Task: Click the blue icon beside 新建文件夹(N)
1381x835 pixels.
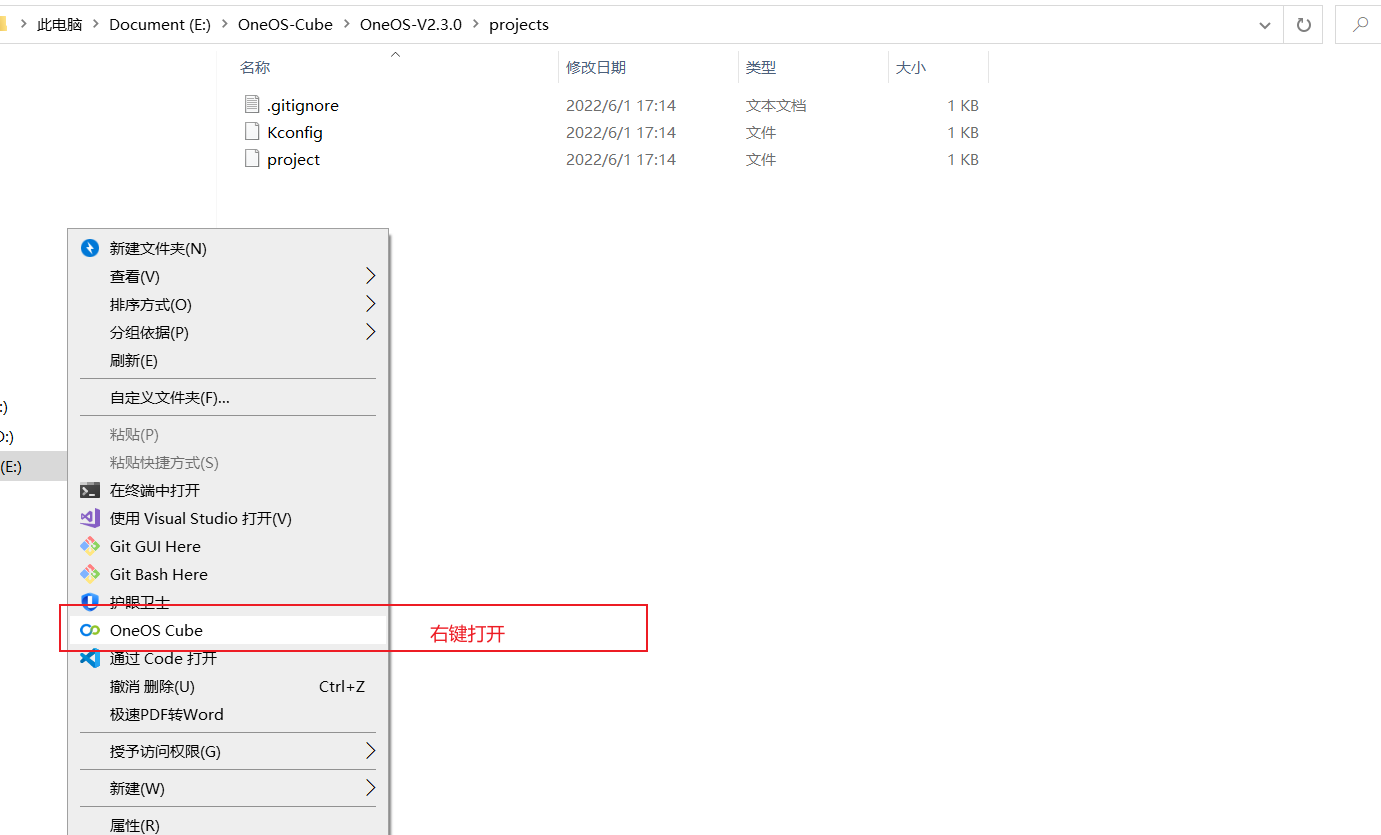Action: 90,248
